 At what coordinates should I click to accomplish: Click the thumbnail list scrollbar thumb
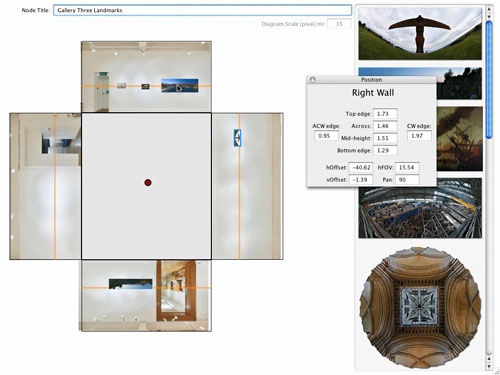click(489, 79)
